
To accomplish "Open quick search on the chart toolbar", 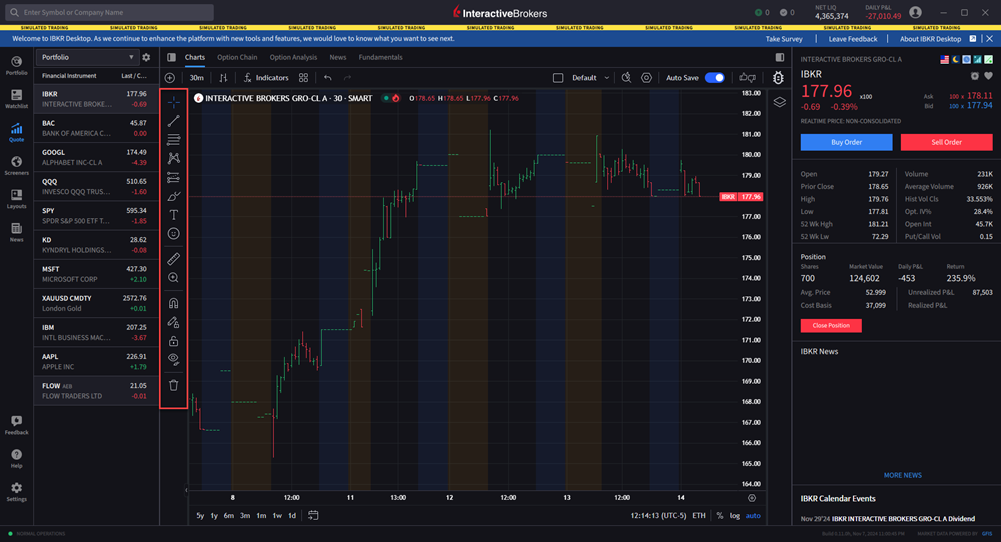I will coord(626,78).
